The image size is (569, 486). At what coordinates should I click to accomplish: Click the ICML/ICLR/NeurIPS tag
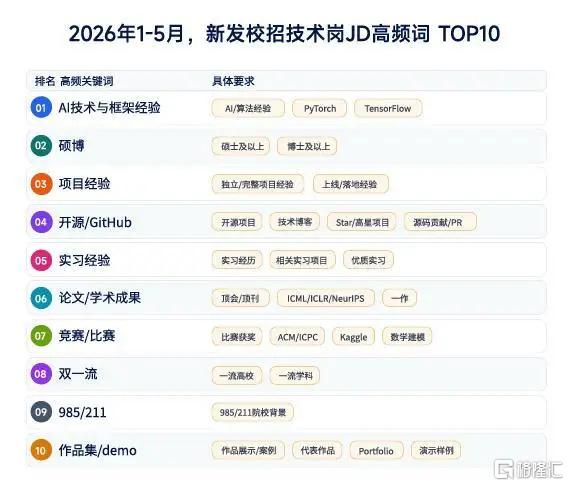click(x=326, y=298)
